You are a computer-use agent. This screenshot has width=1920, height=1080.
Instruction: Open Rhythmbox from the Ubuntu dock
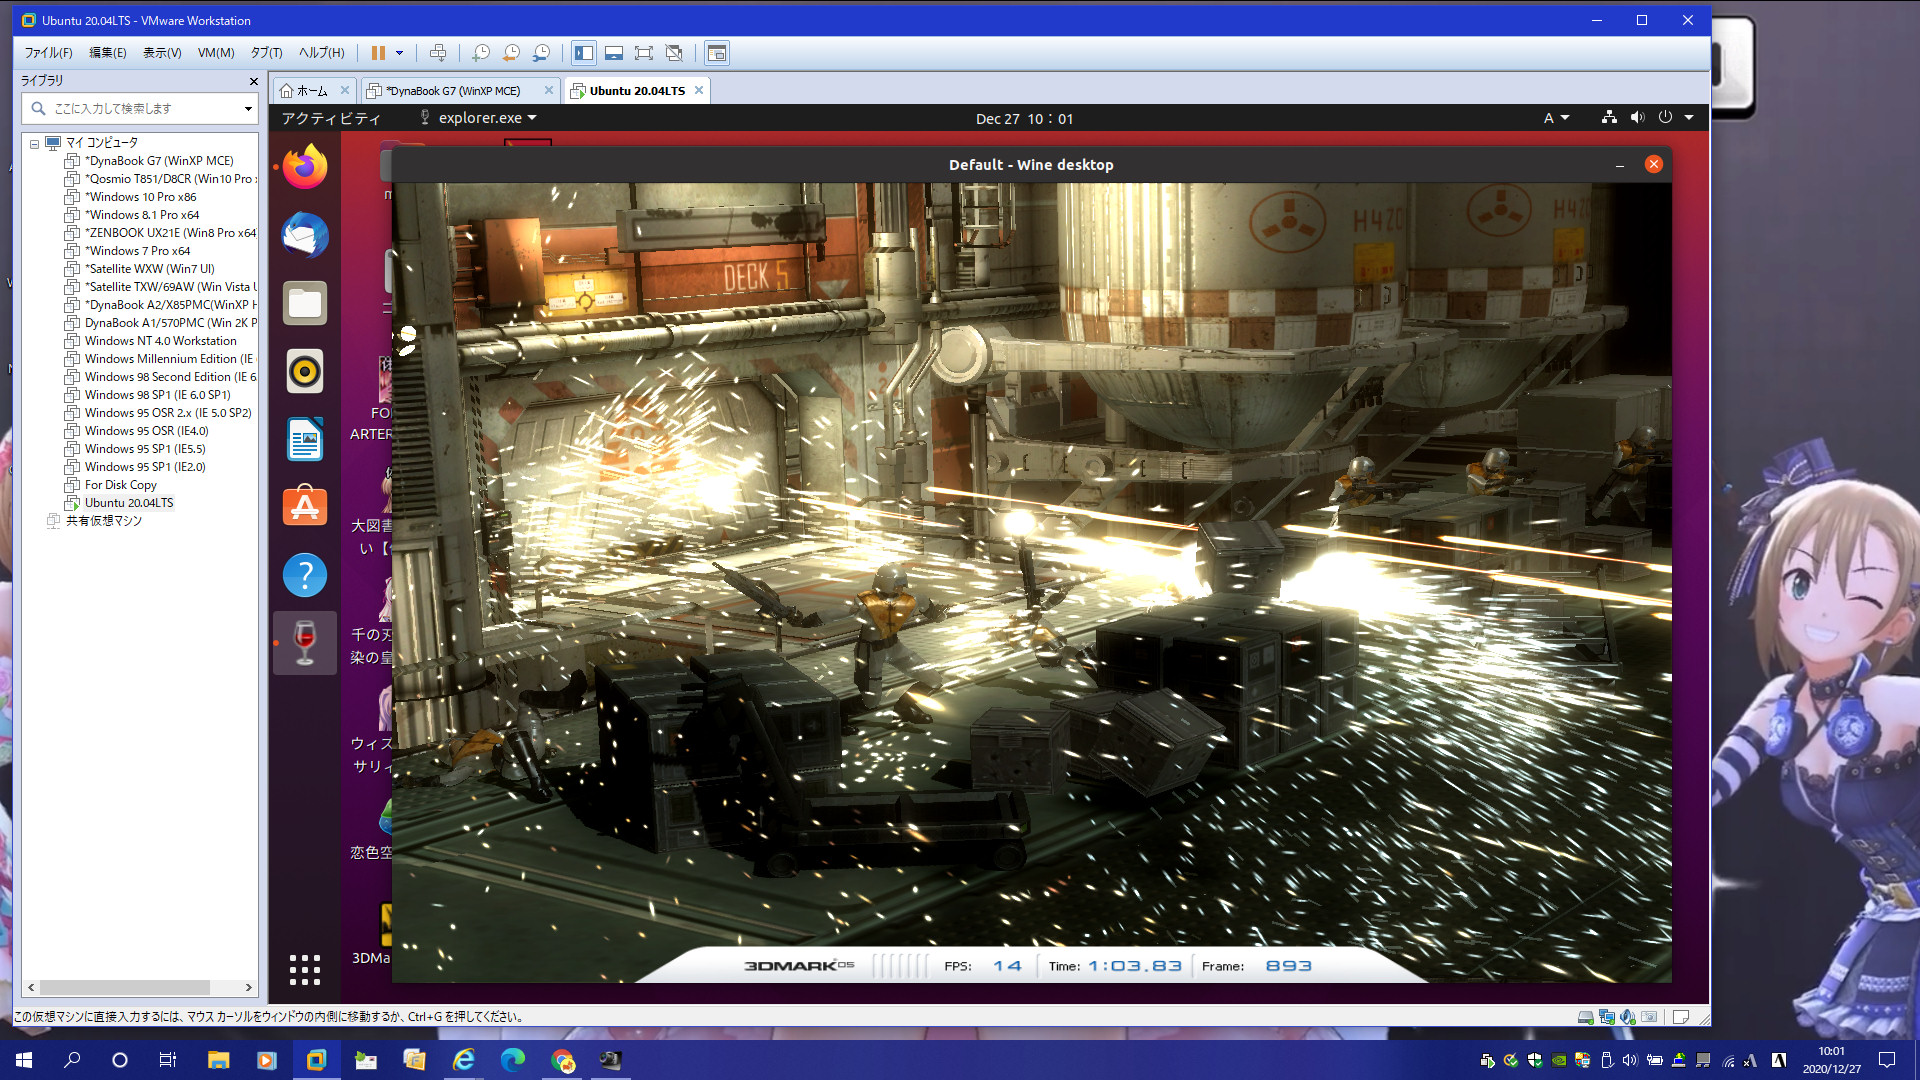[x=305, y=371]
